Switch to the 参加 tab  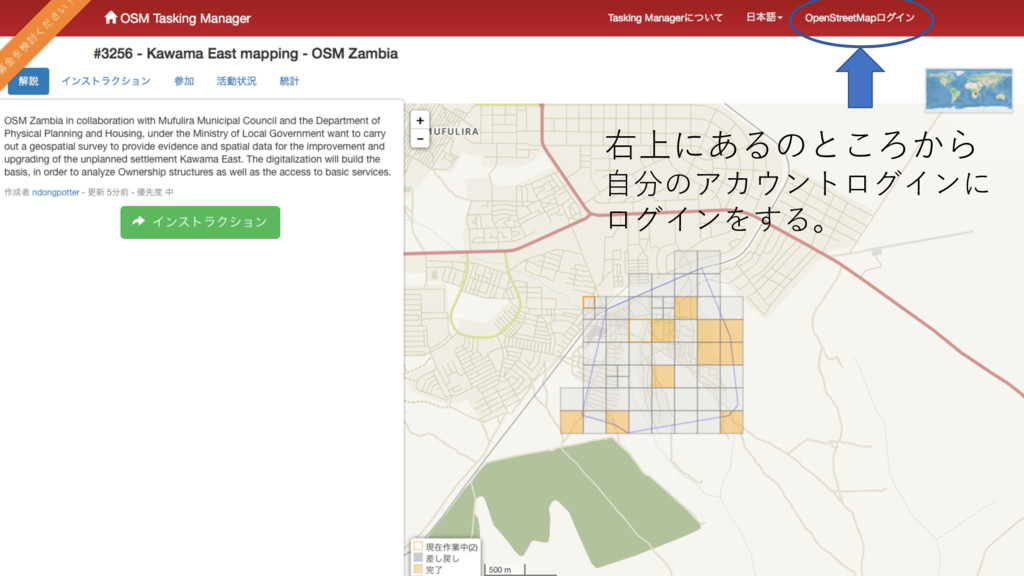tap(184, 81)
